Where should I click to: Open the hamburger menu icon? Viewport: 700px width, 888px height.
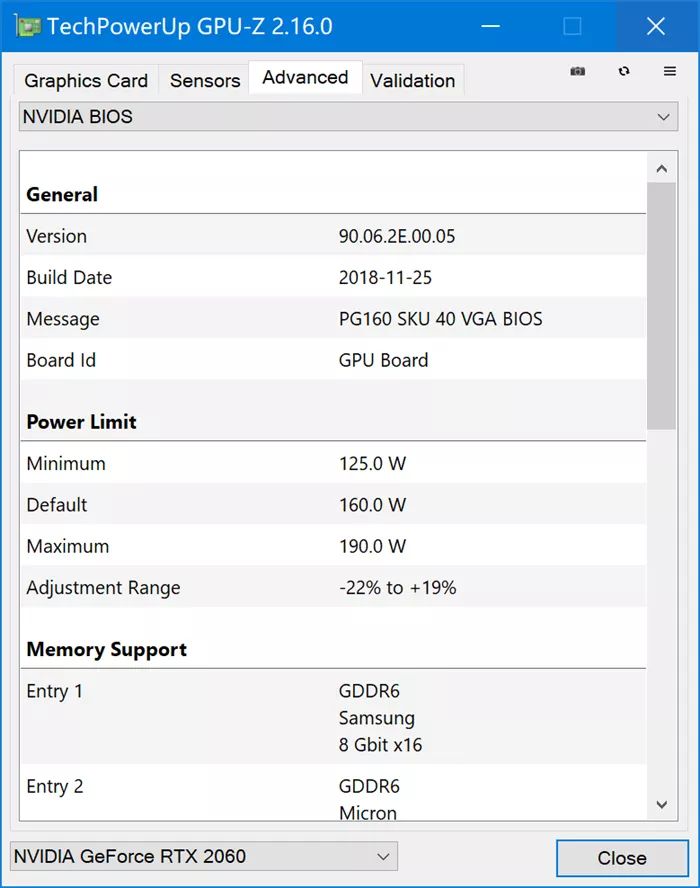pyautogui.click(x=670, y=72)
